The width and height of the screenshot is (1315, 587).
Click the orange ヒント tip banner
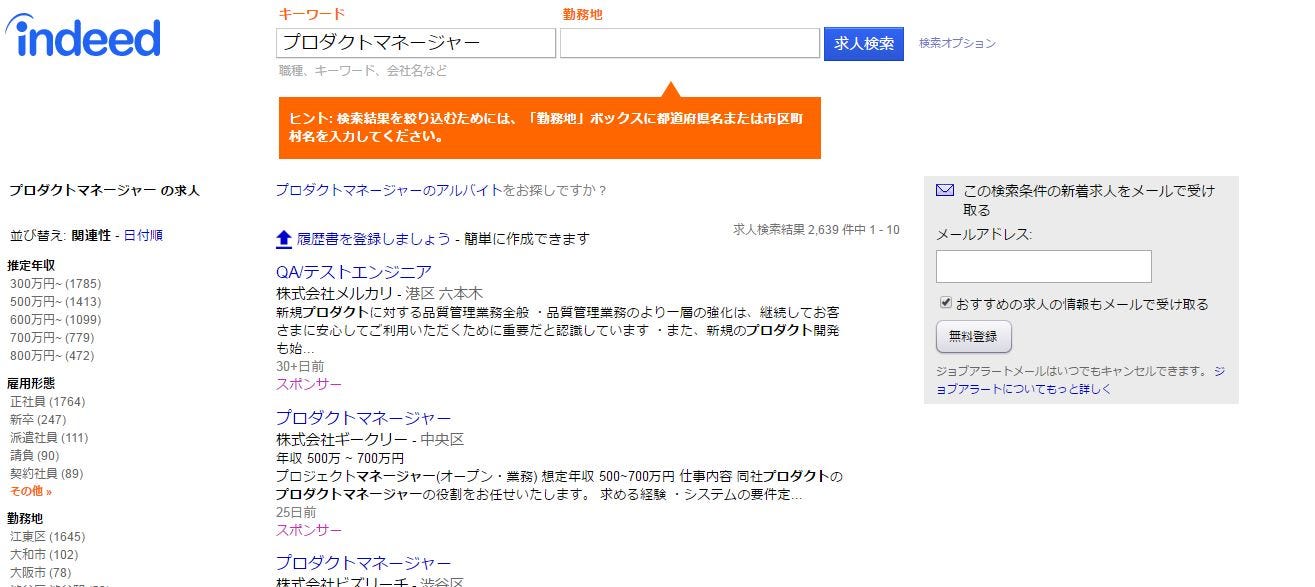[x=550, y=127]
